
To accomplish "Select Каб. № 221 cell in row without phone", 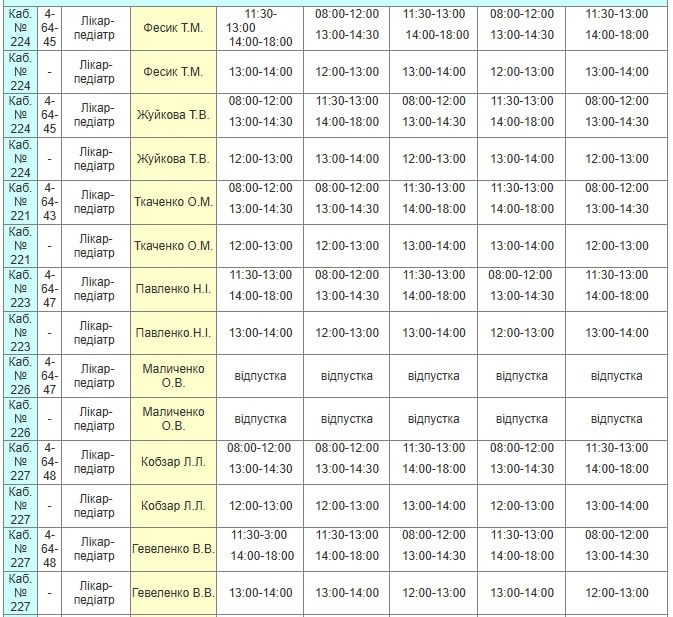I will point(20,246).
